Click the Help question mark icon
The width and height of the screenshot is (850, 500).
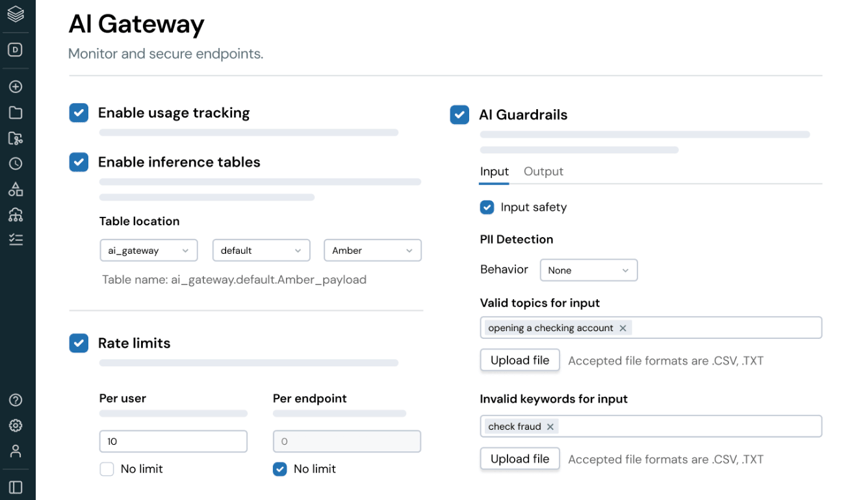[16, 400]
